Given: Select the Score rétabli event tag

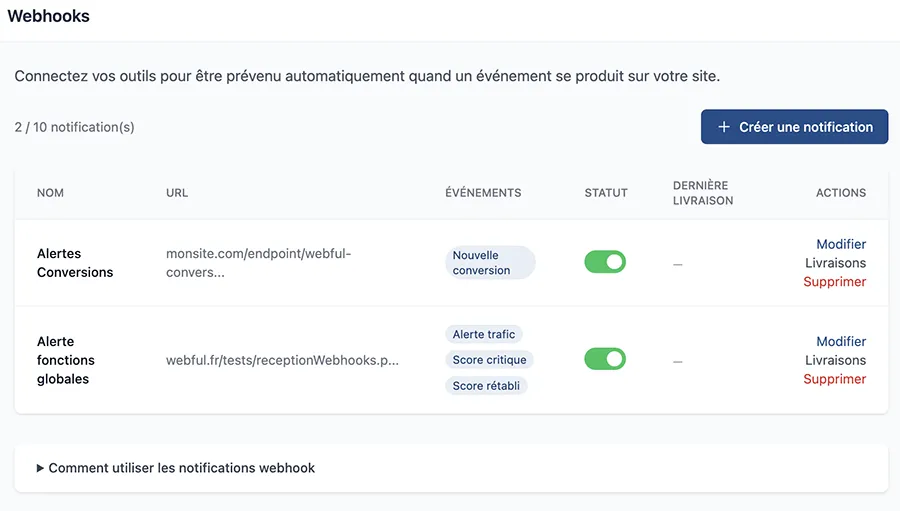Looking at the screenshot, I should 486,386.
